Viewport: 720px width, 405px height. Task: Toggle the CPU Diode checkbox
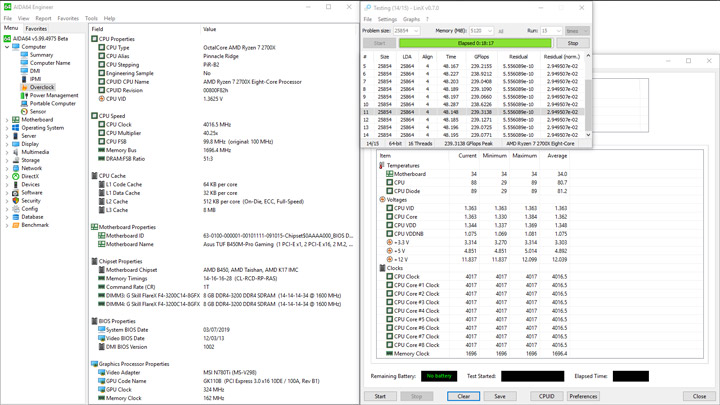click(389, 191)
